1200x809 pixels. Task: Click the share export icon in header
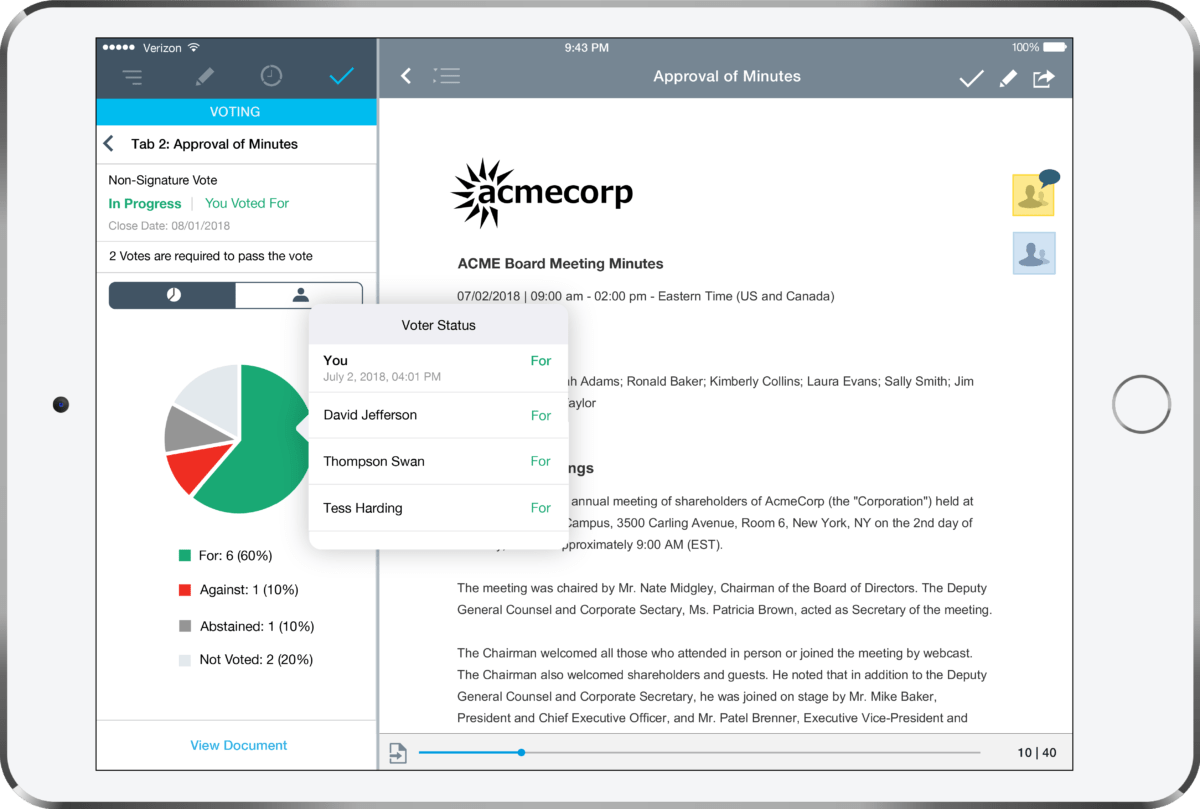[x=1043, y=78]
